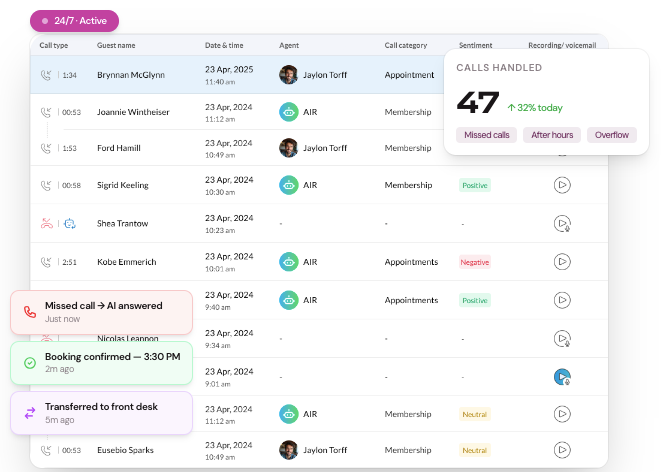
Task: Click the incoming call icon for Brynnan McGlynn
Action: point(46,75)
